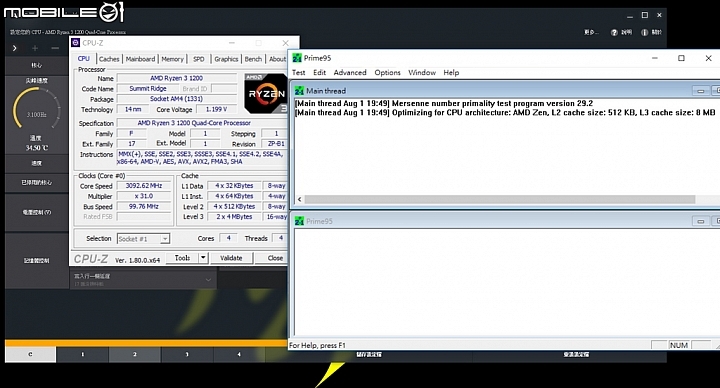The height and width of the screenshot is (388, 720).
Task: Select the Bench tab in CPU-Z
Action: pos(253,59)
